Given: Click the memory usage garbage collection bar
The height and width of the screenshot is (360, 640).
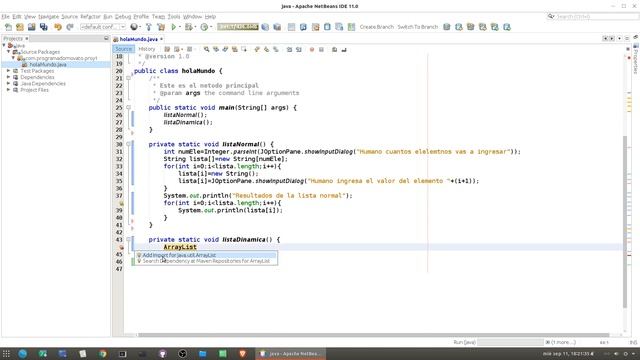Looking at the screenshot, I should tap(238, 27).
